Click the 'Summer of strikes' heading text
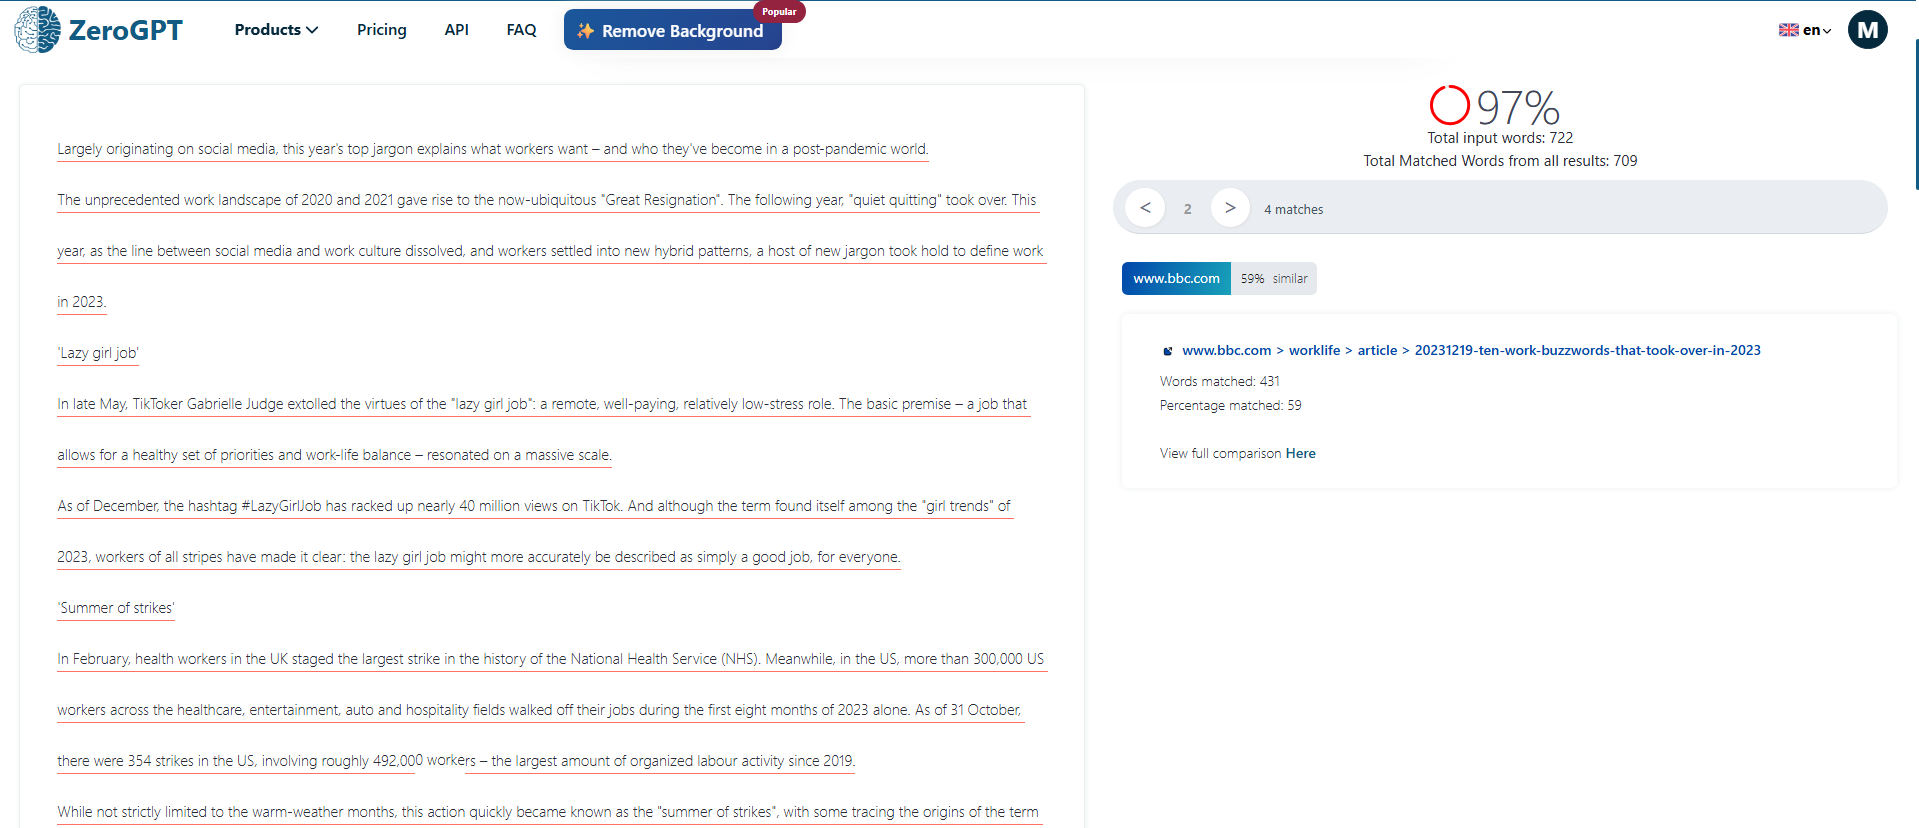Screen dimensions: 1919x828 [x=116, y=608]
